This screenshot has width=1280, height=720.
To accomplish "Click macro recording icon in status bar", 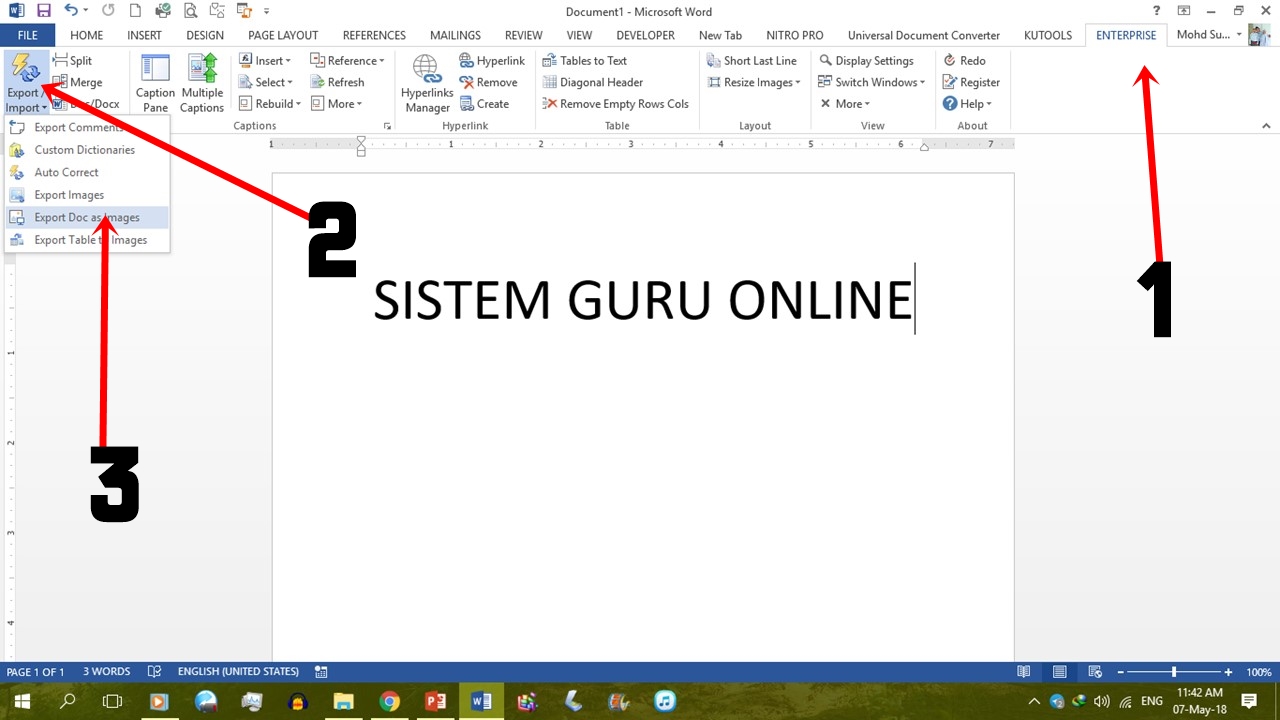I will pyautogui.click(x=321, y=672).
